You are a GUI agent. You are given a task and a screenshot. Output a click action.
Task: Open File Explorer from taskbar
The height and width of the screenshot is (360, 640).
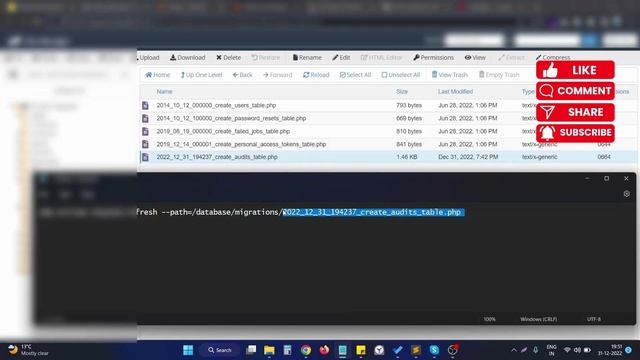269,350
